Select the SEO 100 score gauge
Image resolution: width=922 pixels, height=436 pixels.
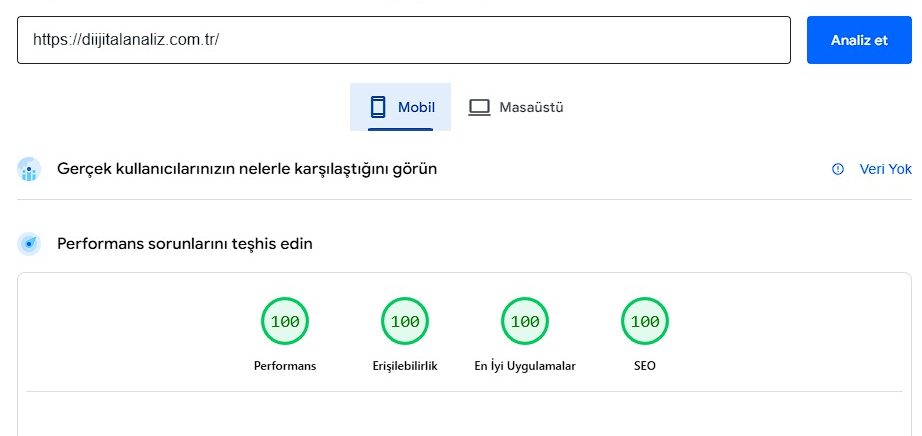(645, 321)
